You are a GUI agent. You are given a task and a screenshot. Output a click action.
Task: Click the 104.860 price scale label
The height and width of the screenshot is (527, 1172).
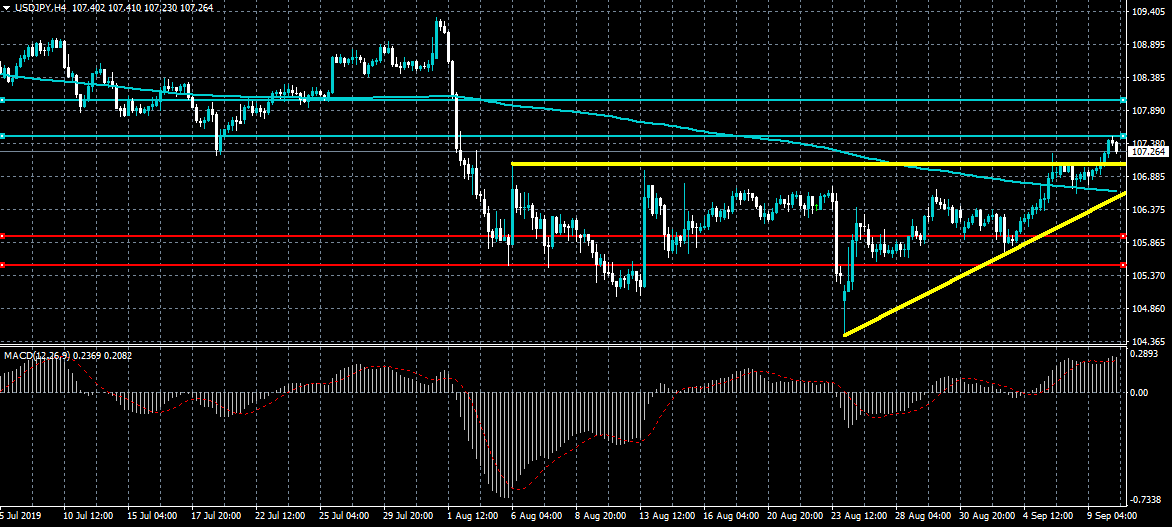pyautogui.click(x=1148, y=309)
